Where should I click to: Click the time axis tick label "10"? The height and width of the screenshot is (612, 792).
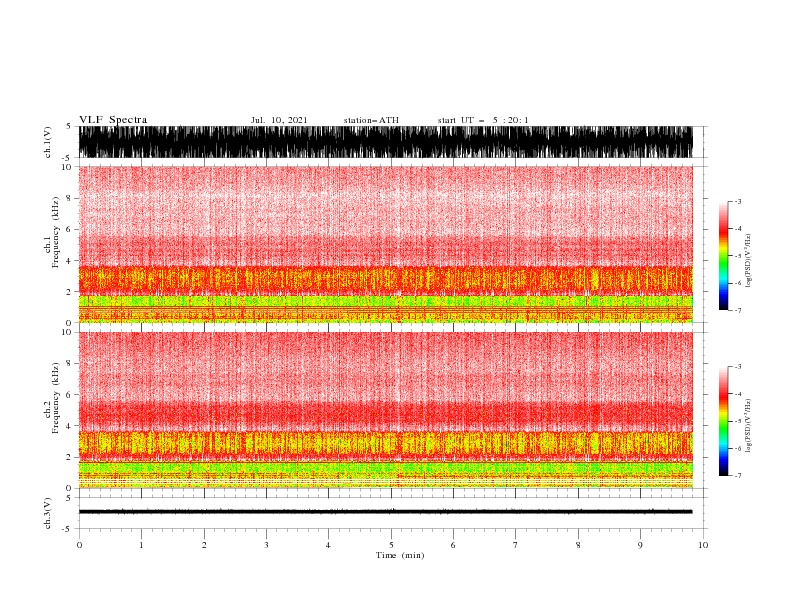[x=703, y=545]
